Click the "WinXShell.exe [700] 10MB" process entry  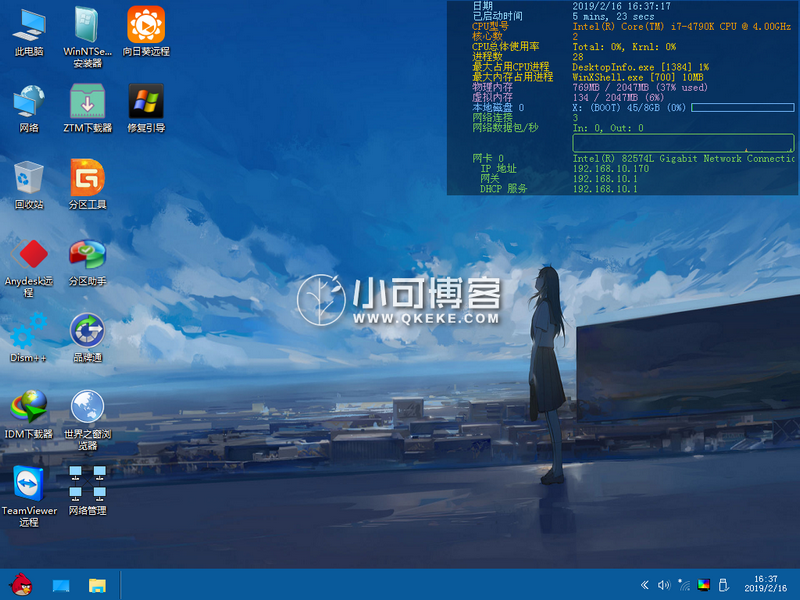[638, 78]
